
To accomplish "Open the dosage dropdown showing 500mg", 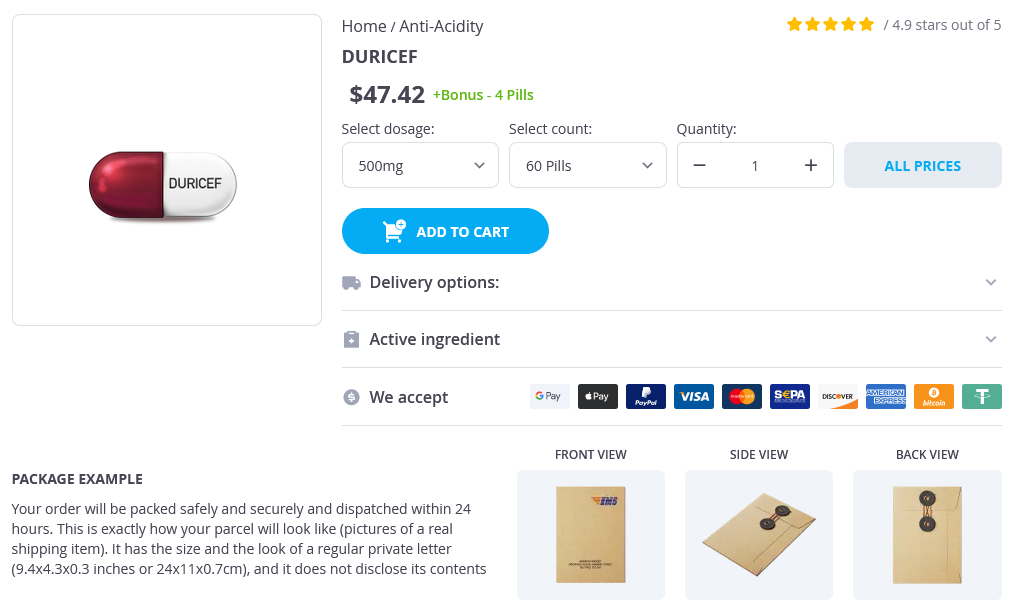I will click(x=420, y=166).
